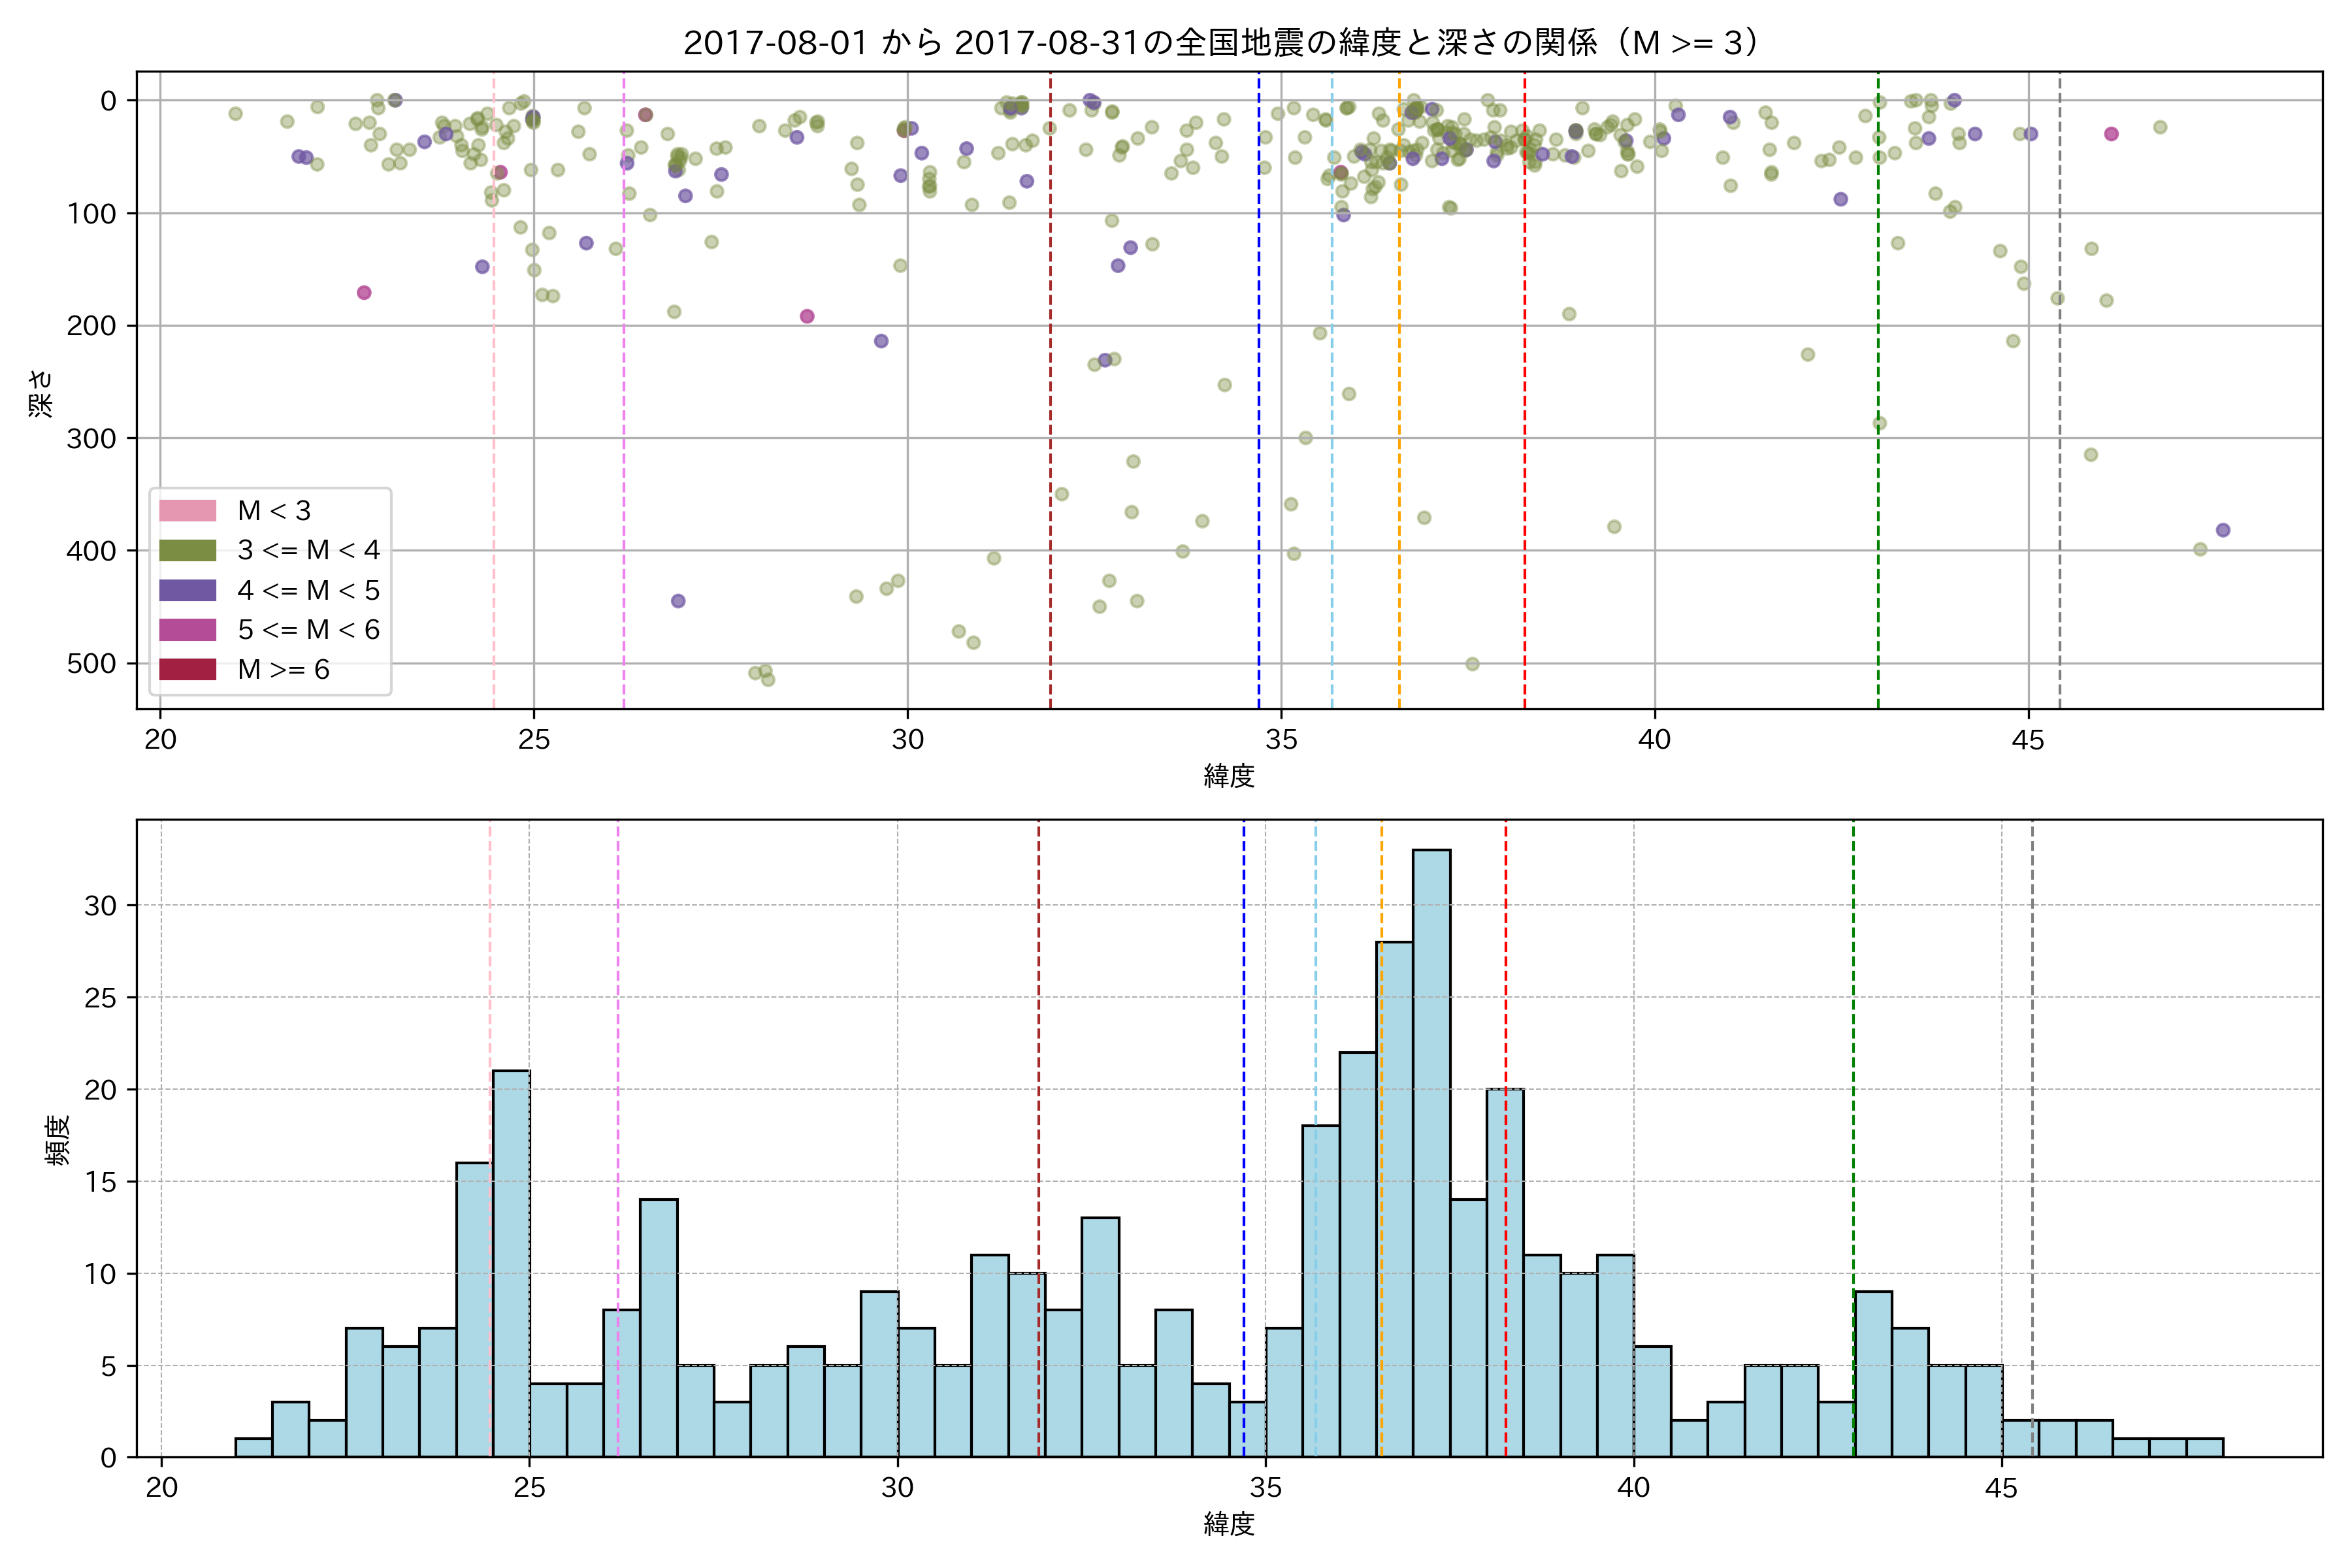
Task: Click the magenta 5 <= M < 6 swatch
Action: tap(187, 630)
